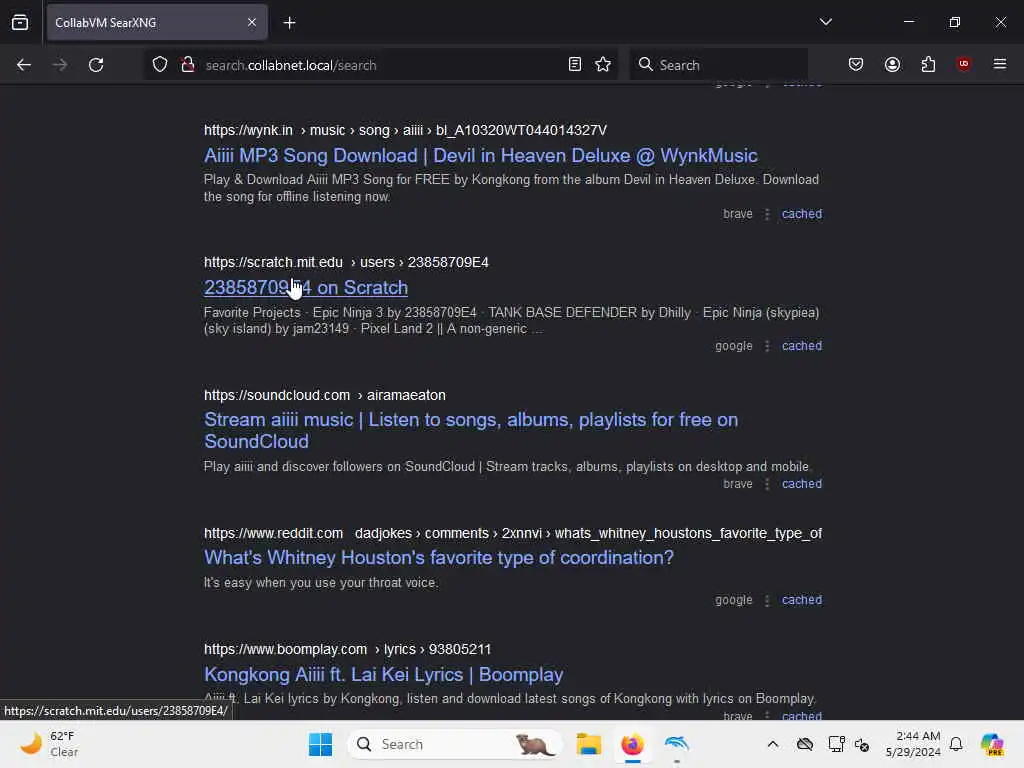
Task: Focus the Firefox search box
Action: coord(718,65)
